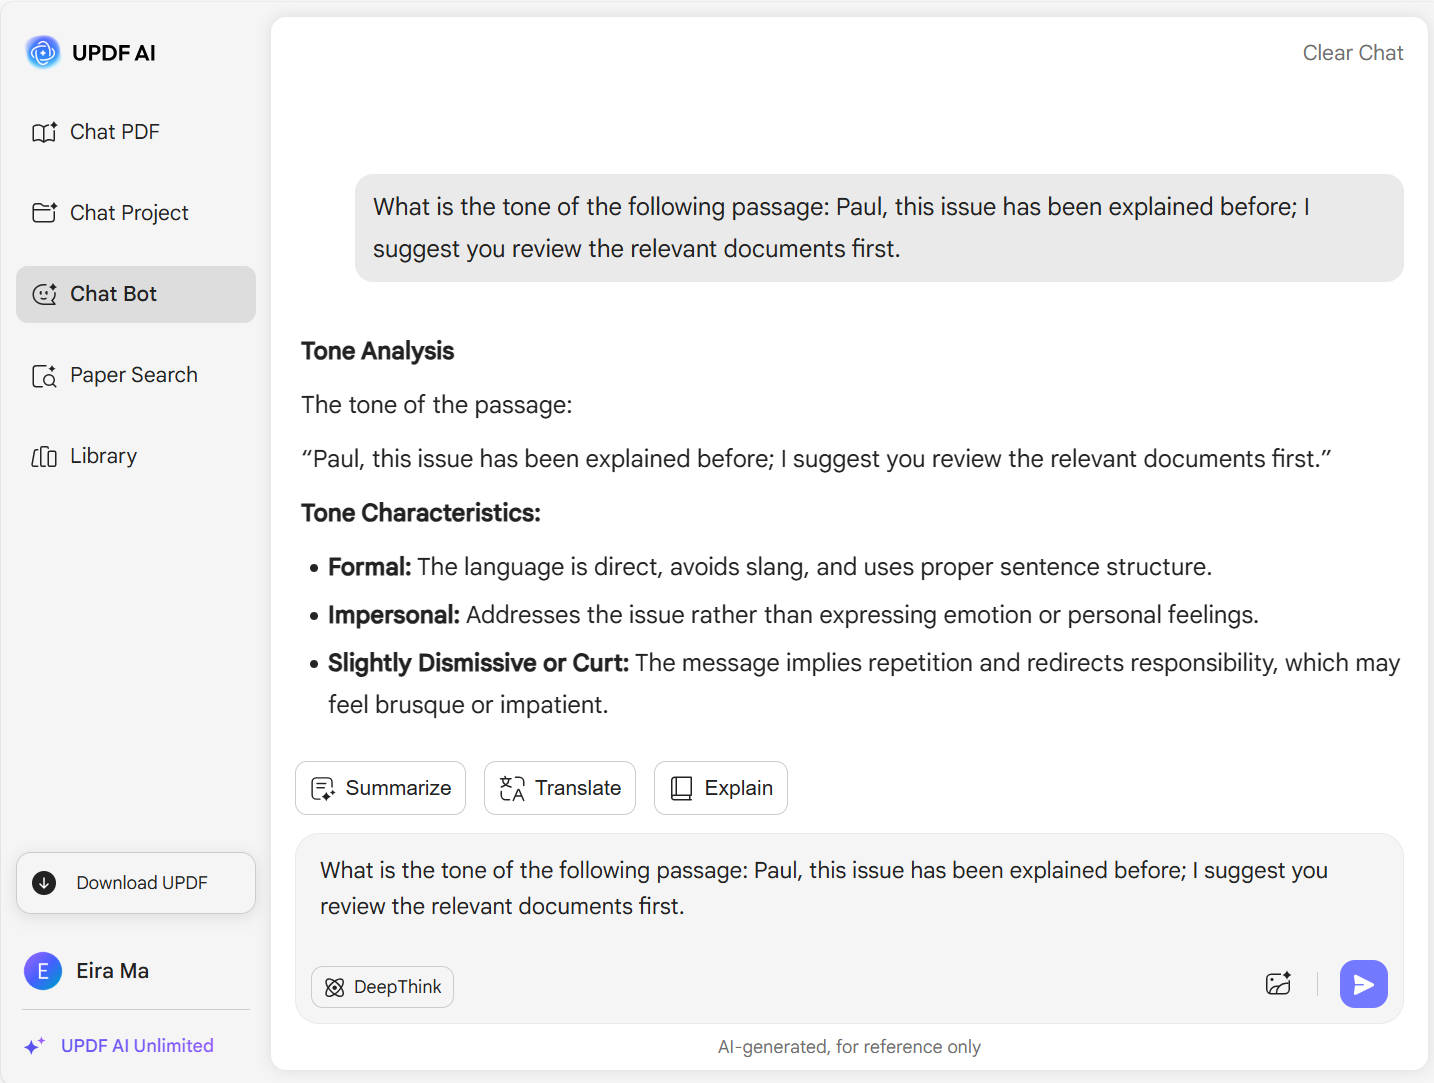Click the UPDF AI logo icon

click(x=43, y=52)
